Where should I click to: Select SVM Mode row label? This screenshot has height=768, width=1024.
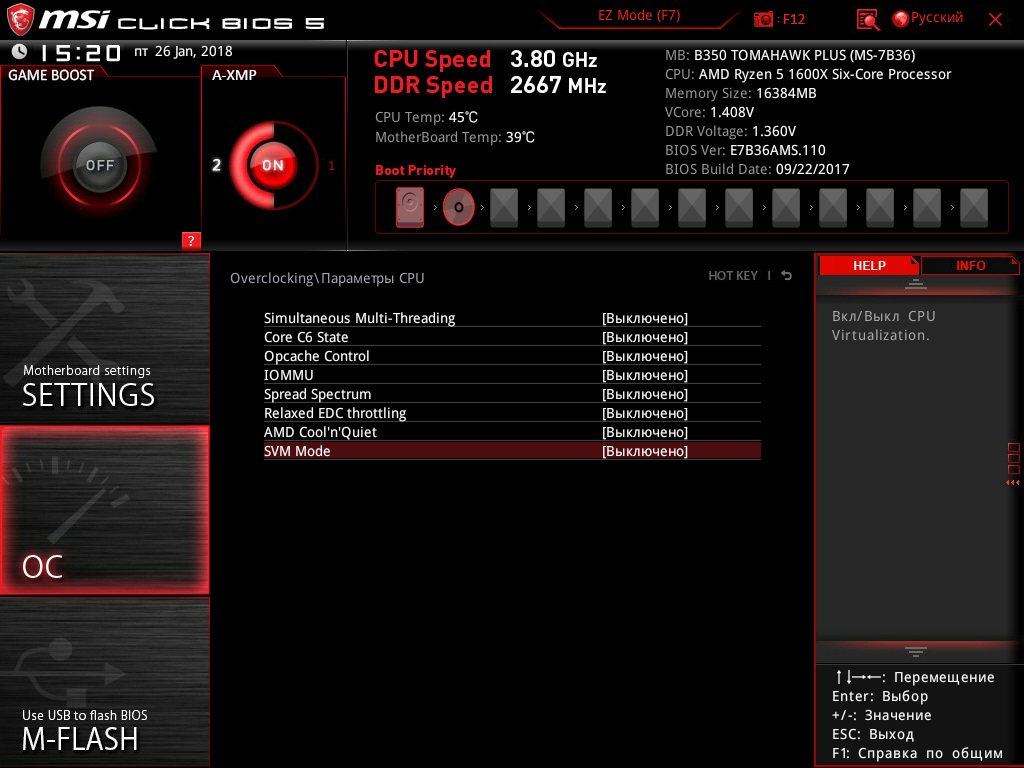click(x=296, y=451)
